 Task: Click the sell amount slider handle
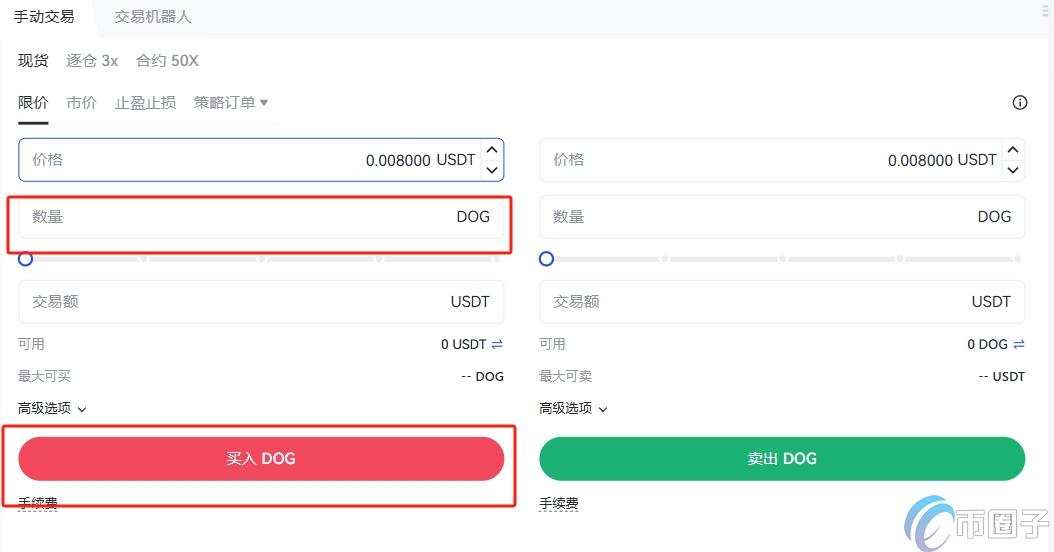[x=546, y=259]
